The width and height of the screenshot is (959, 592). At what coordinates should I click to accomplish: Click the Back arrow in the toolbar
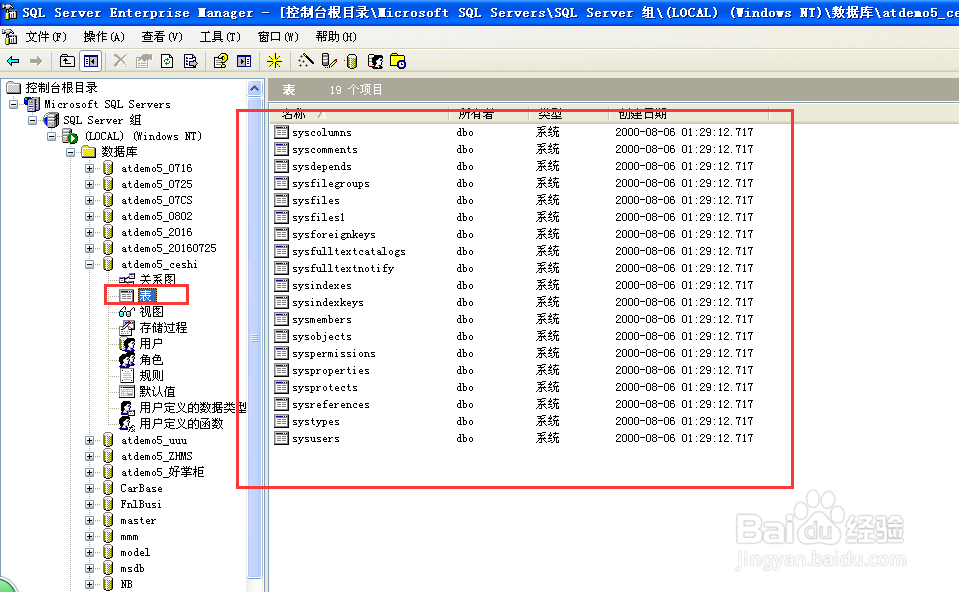click(13, 61)
